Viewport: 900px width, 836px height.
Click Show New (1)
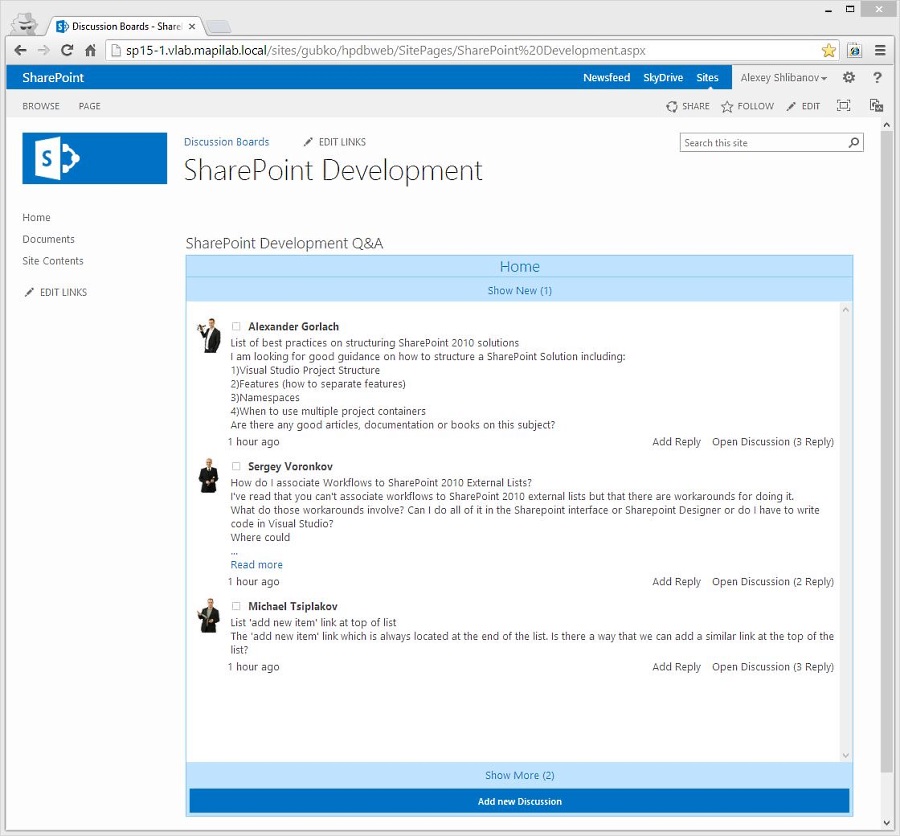519,291
